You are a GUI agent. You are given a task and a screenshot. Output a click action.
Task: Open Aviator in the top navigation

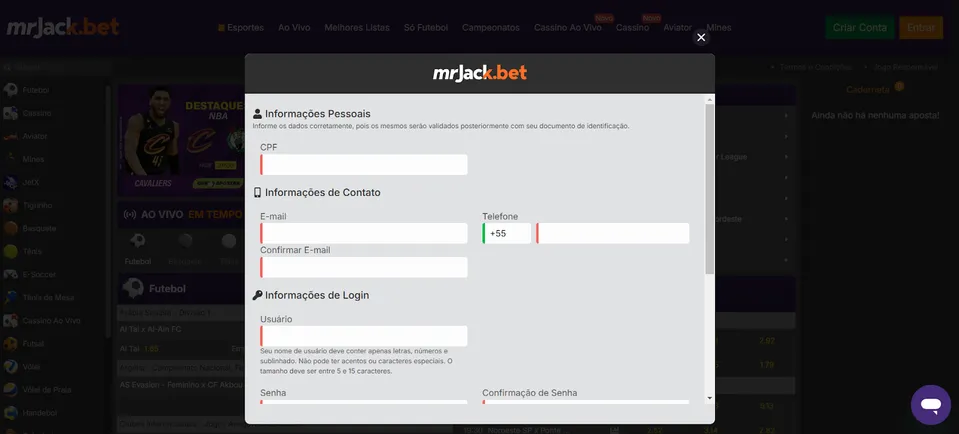tap(678, 28)
